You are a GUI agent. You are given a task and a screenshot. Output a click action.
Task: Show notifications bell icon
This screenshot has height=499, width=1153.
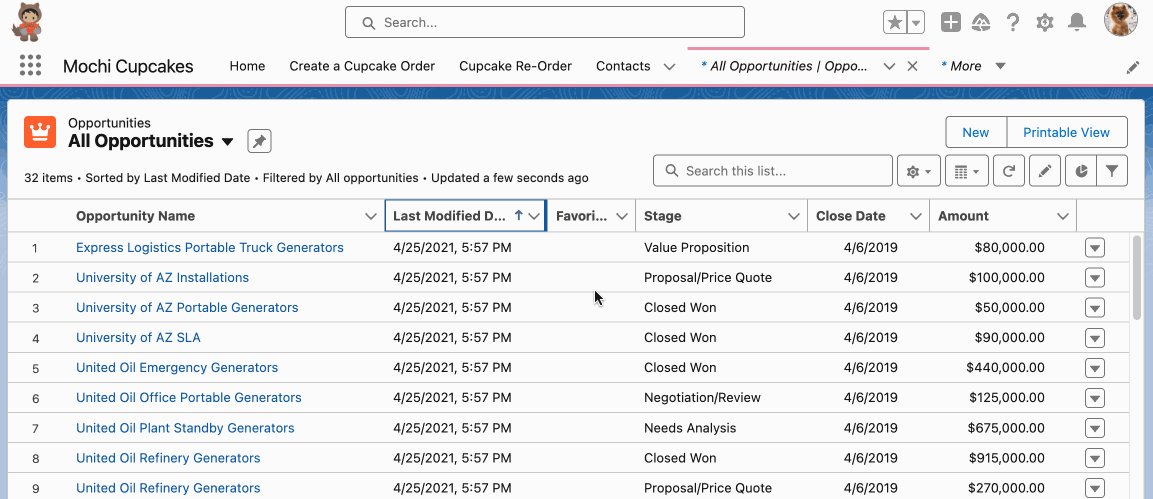[1077, 23]
